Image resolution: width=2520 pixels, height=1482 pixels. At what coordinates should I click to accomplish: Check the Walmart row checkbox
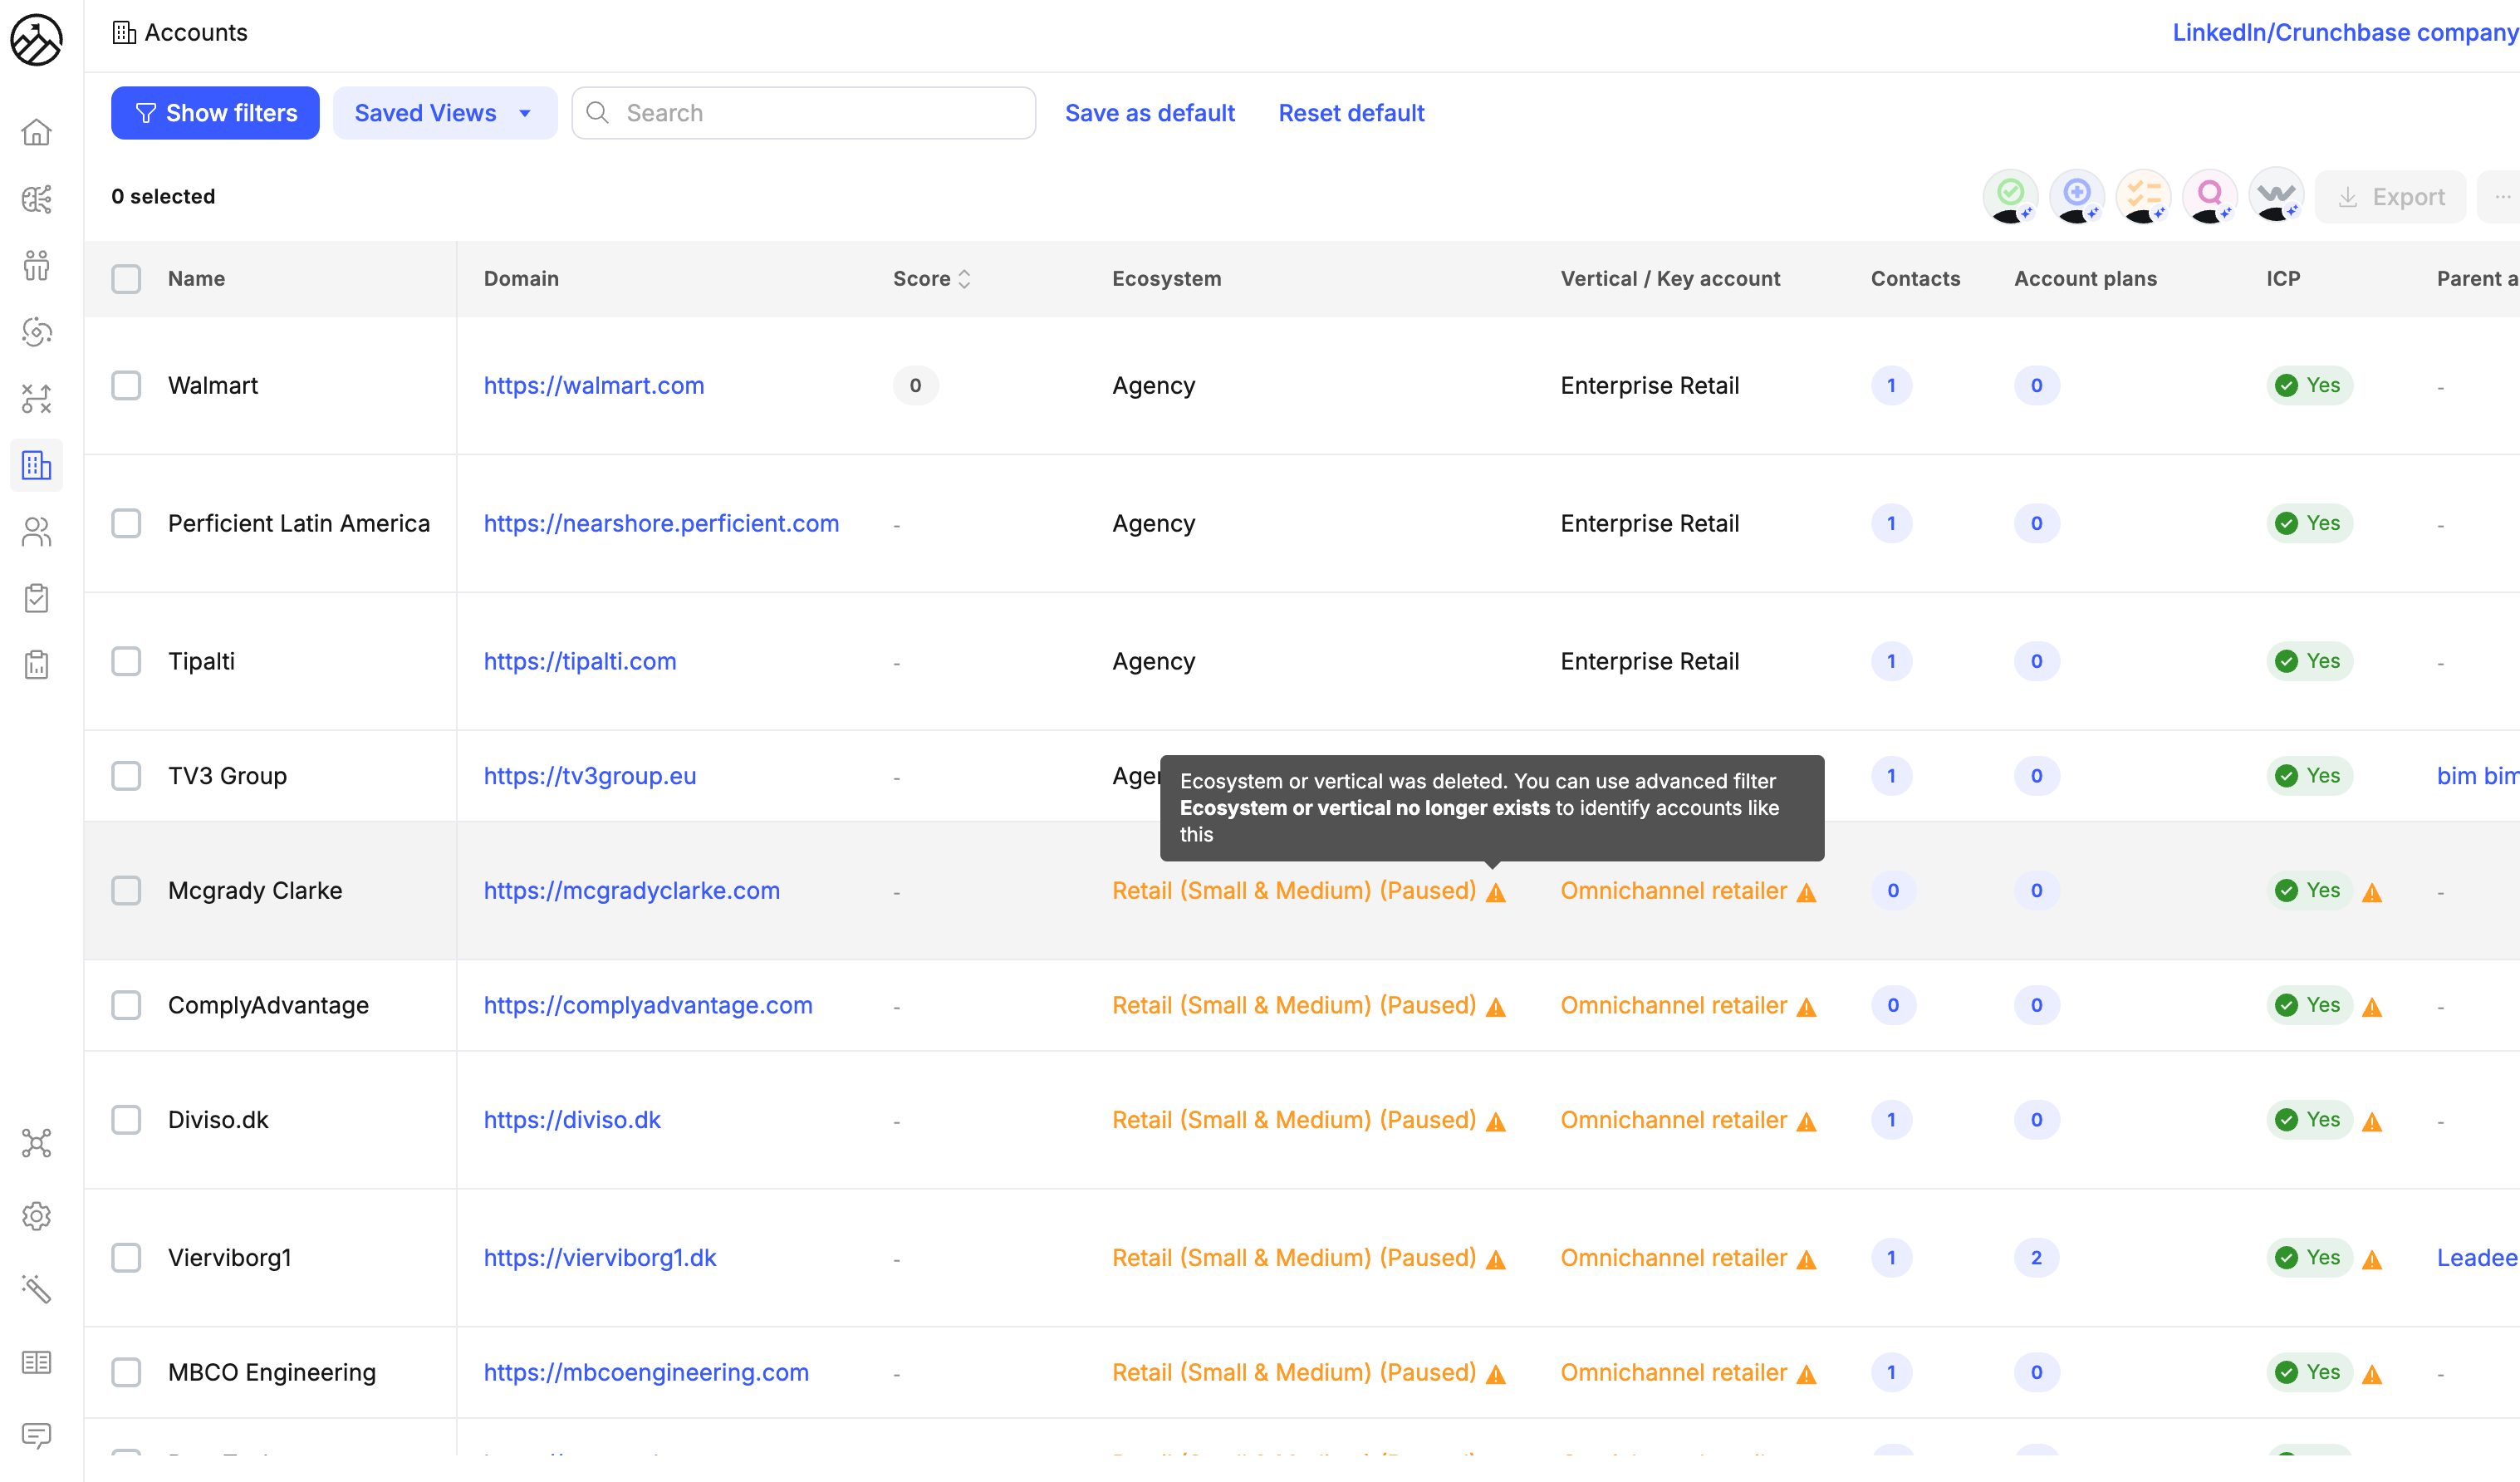126,385
